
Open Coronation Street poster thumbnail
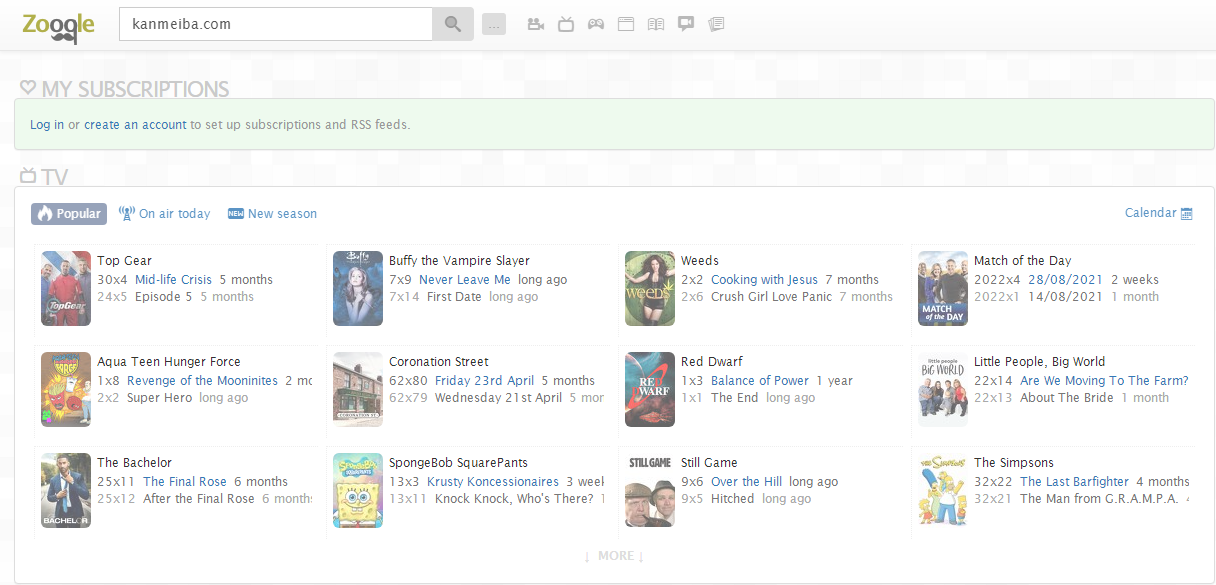(358, 389)
